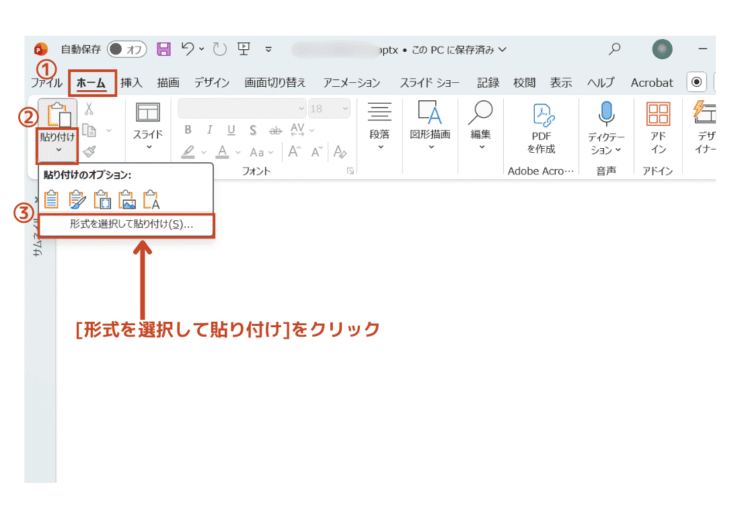Open the 画面切り替え tab

[x=275, y=83]
